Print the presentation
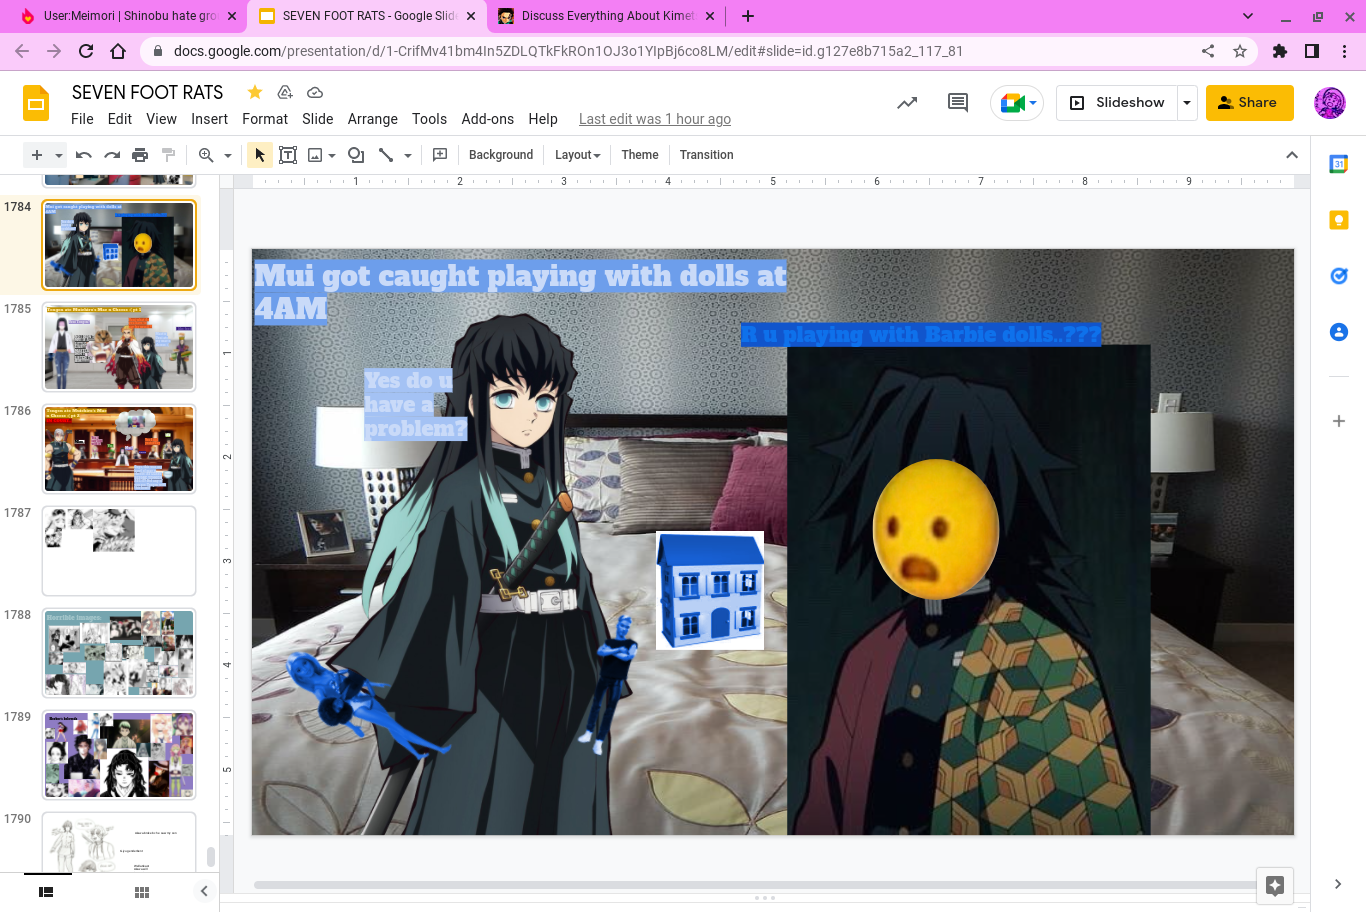The width and height of the screenshot is (1366, 912). 140,155
